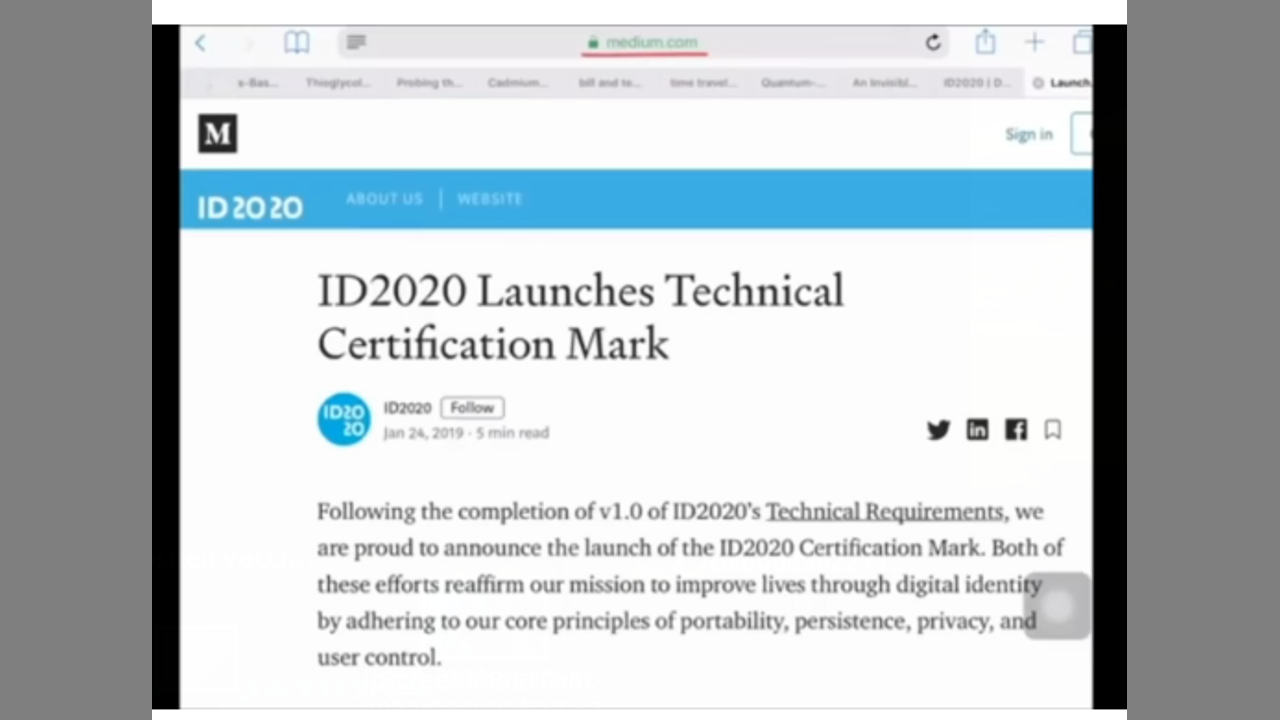The height and width of the screenshot is (720, 1280).
Task: Add a new tab with plus icon
Action: coord(1034,42)
